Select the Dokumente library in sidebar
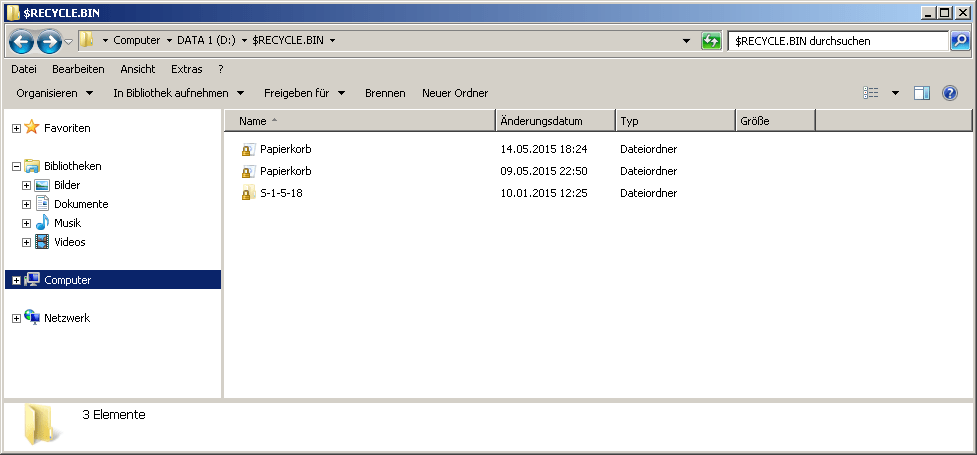The image size is (977, 455). click(80, 204)
